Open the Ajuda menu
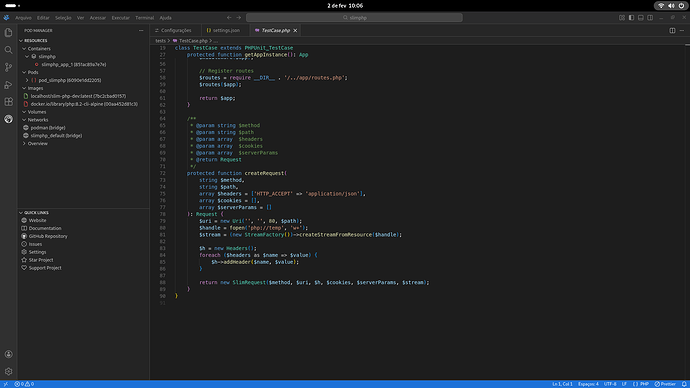This screenshot has height=388, width=690. (165, 18)
